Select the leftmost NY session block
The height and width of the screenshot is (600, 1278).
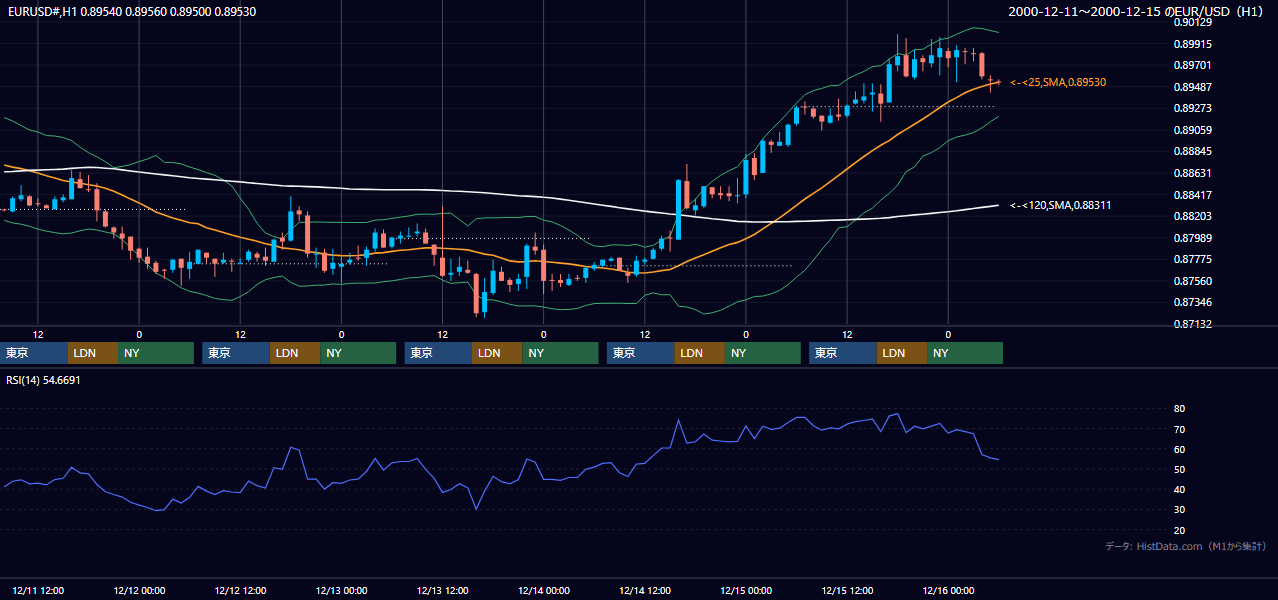(155, 353)
